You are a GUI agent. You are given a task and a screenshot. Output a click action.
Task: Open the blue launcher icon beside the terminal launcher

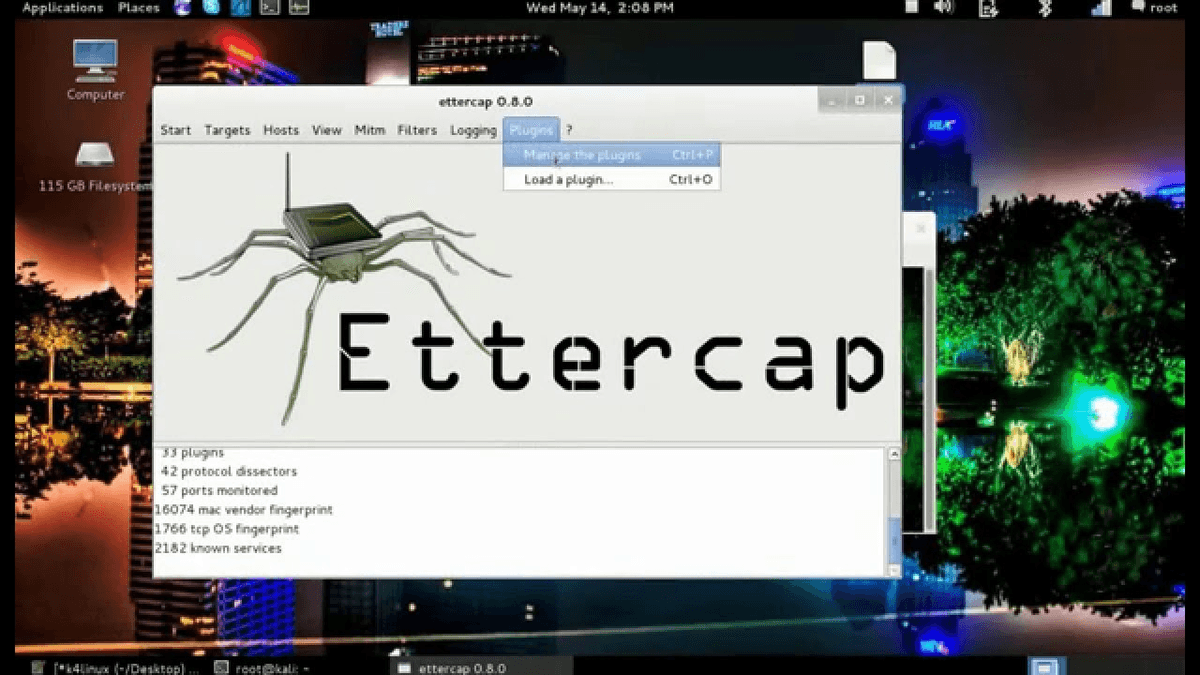coord(241,8)
